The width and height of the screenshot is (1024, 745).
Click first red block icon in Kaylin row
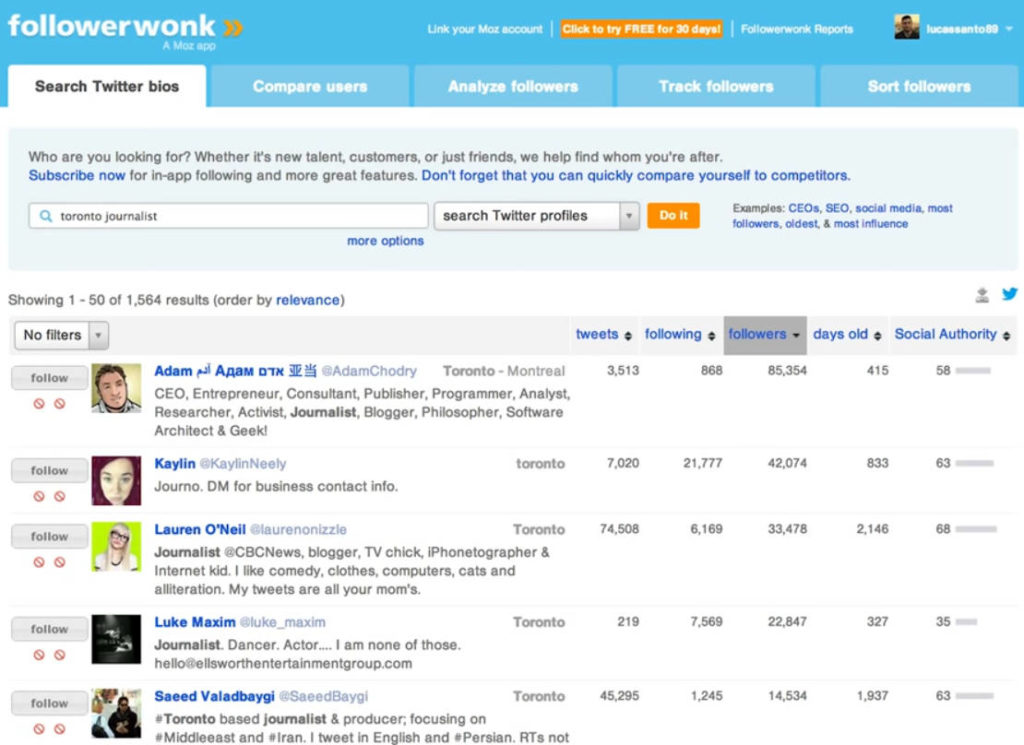click(39, 496)
